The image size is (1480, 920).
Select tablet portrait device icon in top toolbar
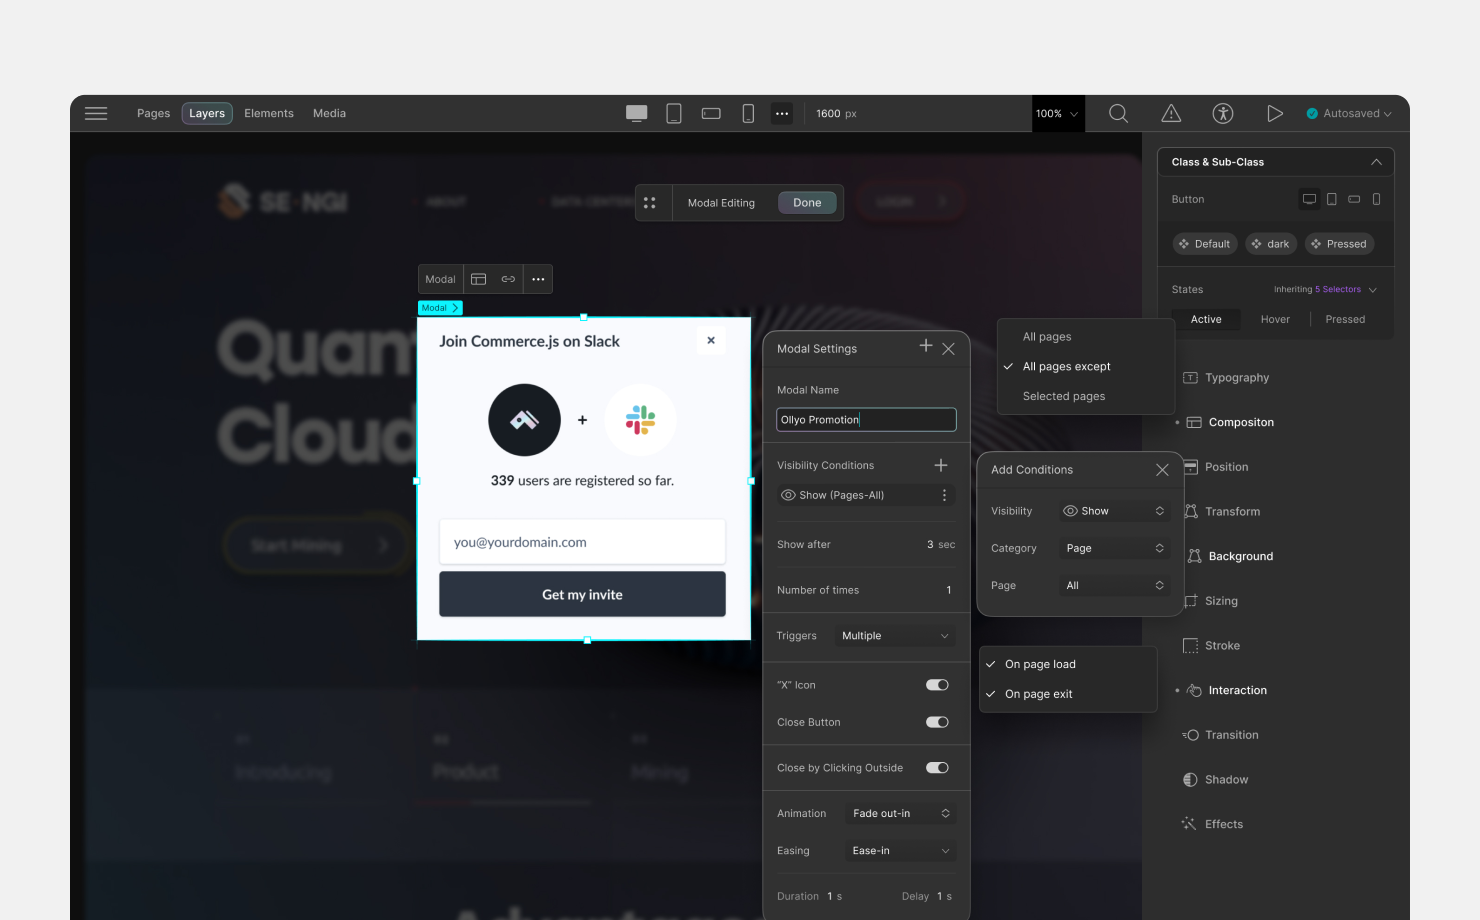674,113
